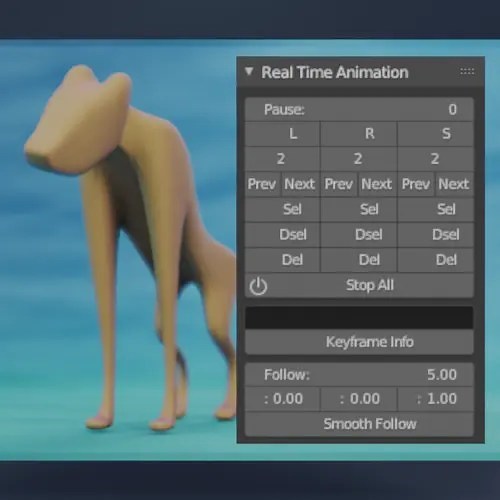Image resolution: width=500 pixels, height=500 pixels.
Task: Open Keyframe Info
Action: click(359, 342)
